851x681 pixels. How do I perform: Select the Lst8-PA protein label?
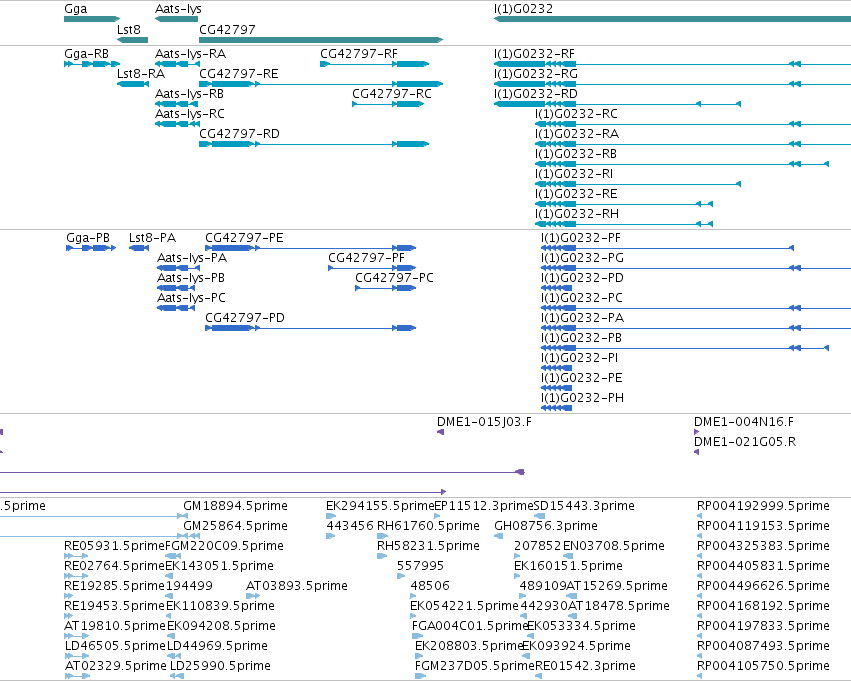pyautogui.click(x=153, y=238)
